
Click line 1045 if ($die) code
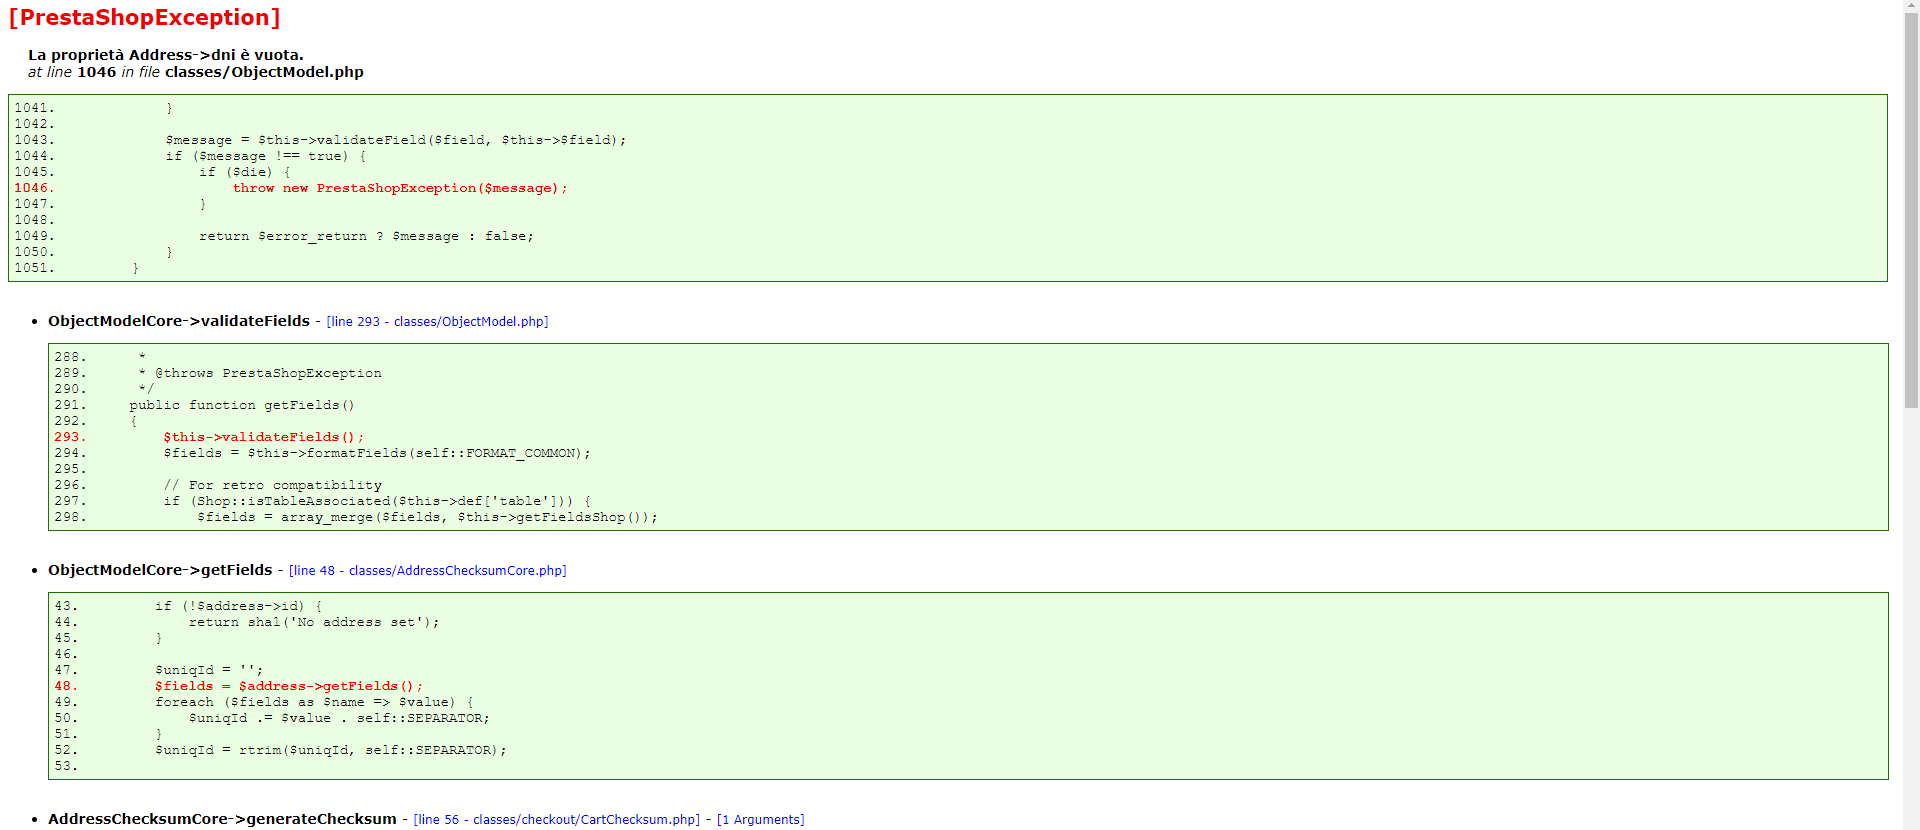click(x=245, y=172)
